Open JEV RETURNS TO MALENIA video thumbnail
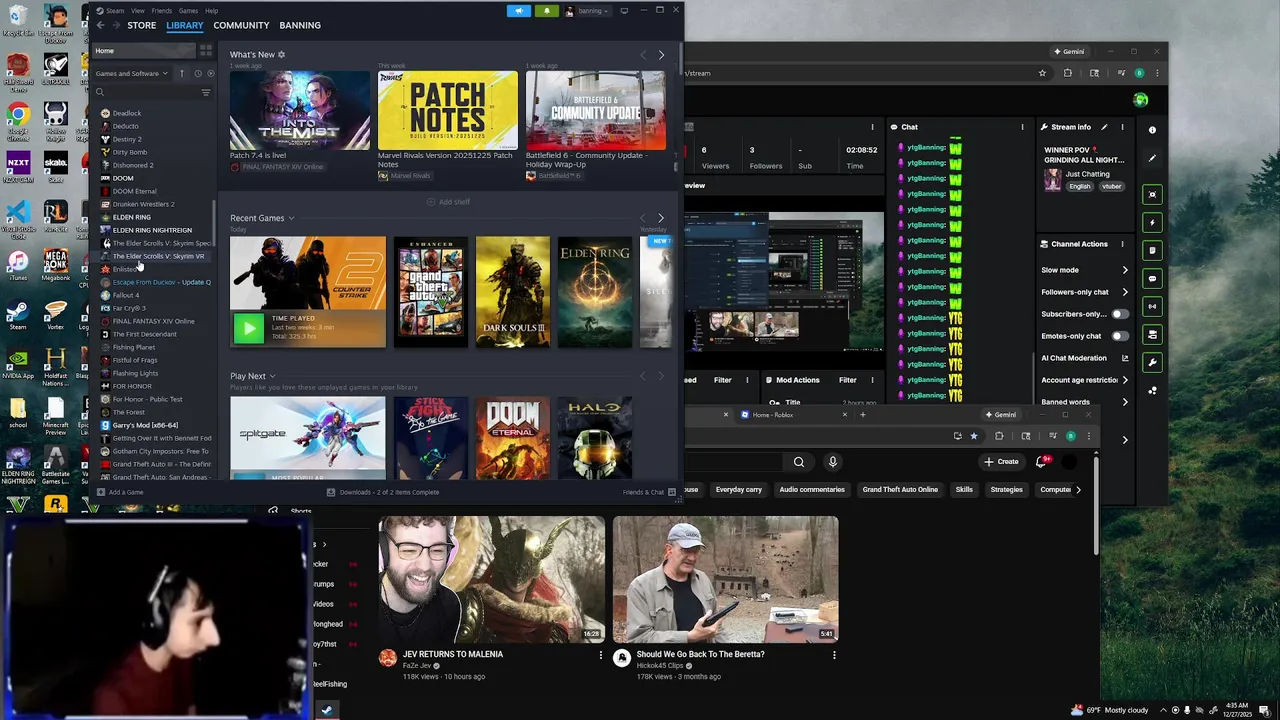This screenshot has width=1280, height=720. [x=492, y=579]
